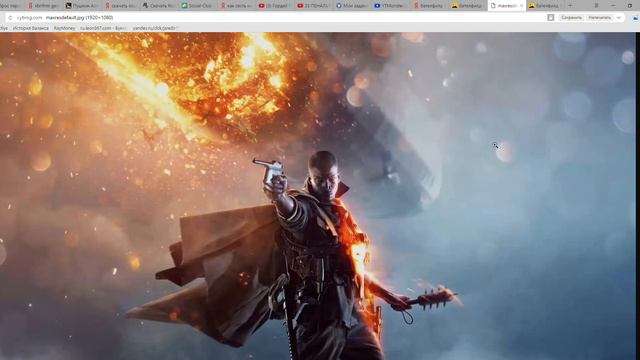
Task: Switch to the Мои задачи tab
Action: click(x=351, y=6)
